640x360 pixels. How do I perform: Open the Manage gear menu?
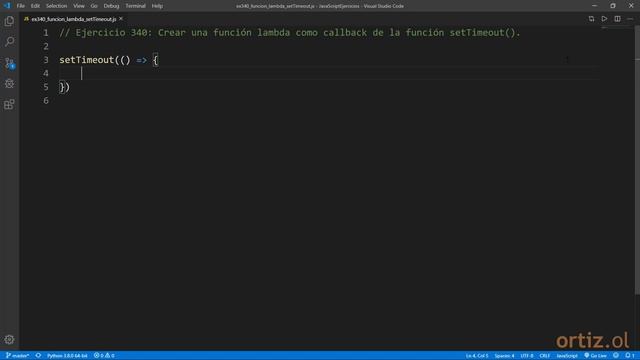[9, 340]
